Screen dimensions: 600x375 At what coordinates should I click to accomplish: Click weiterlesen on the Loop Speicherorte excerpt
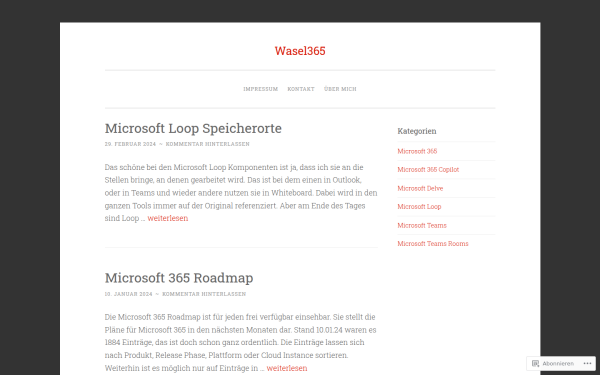point(168,218)
